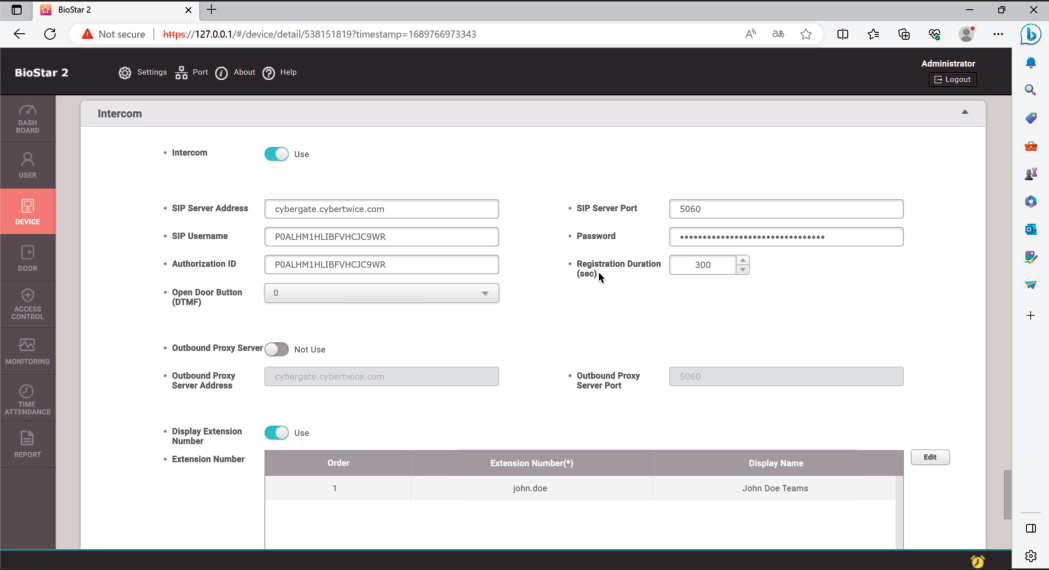The image size is (1049, 570).
Task: Focus the SIP Username field
Action: [x=381, y=237]
